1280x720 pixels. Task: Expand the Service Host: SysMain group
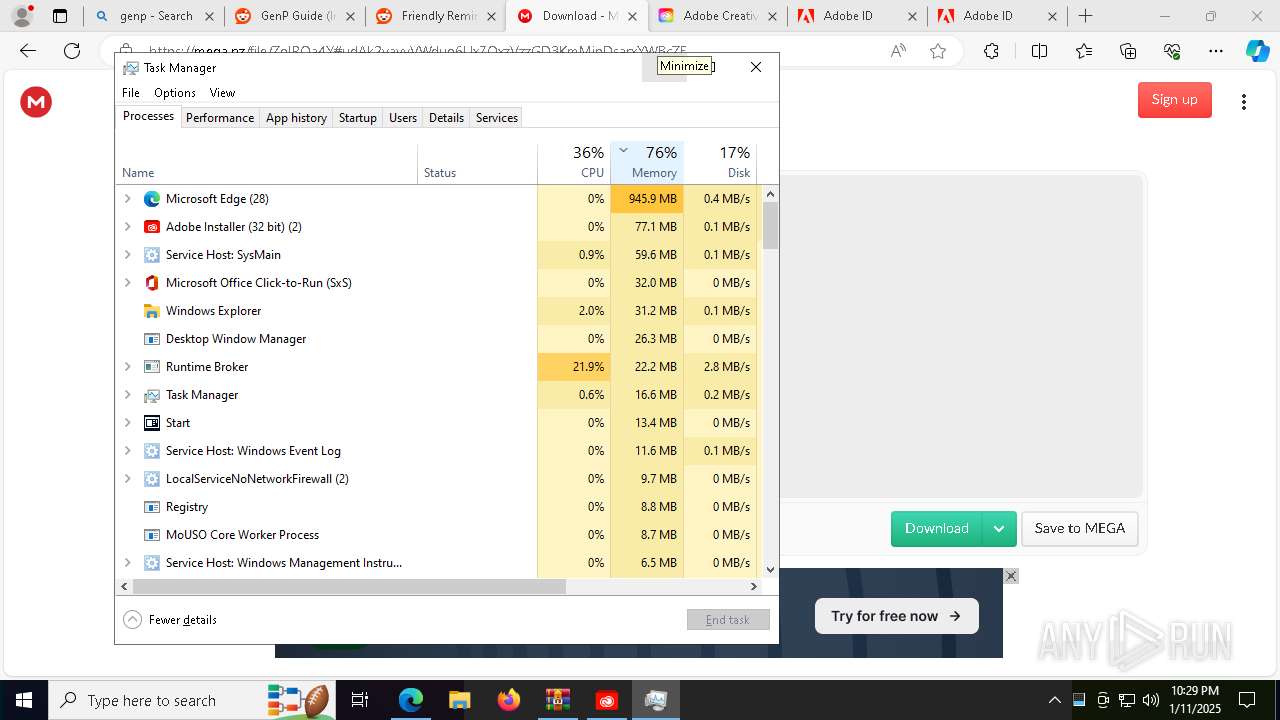(127, 255)
